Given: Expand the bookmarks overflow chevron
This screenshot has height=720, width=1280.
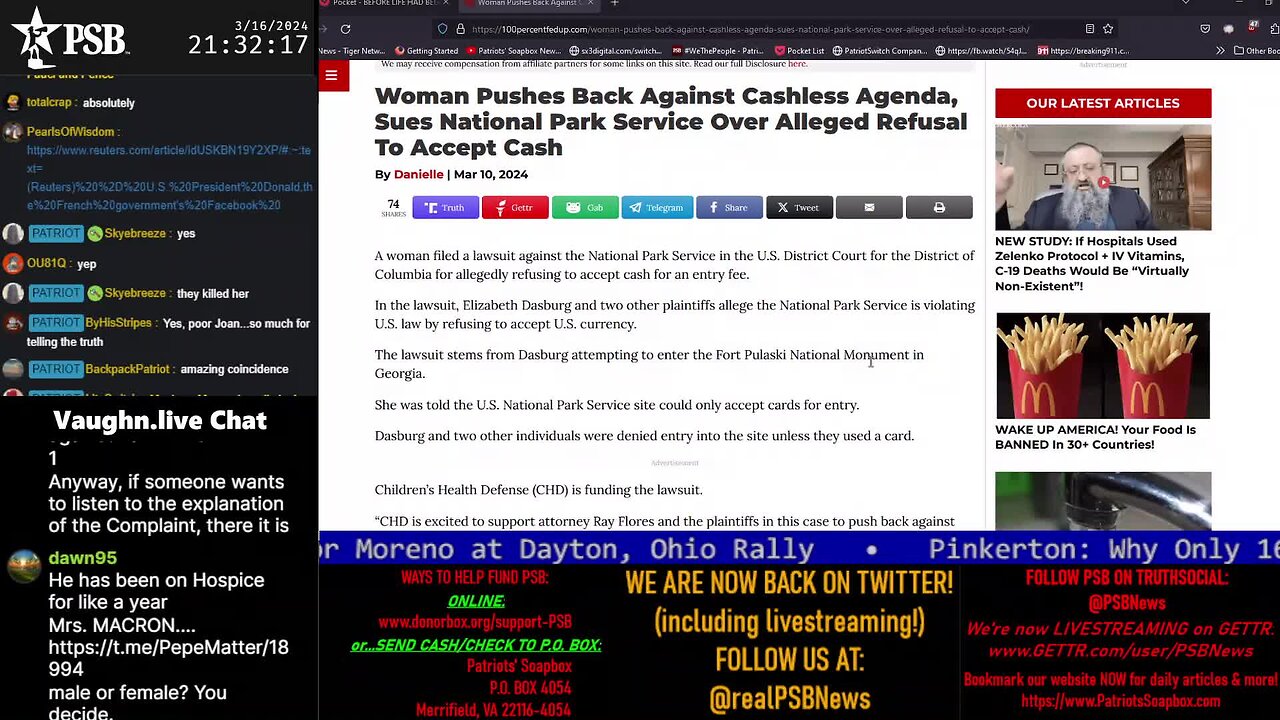Looking at the screenshot, I should [x=1220, y=51].
